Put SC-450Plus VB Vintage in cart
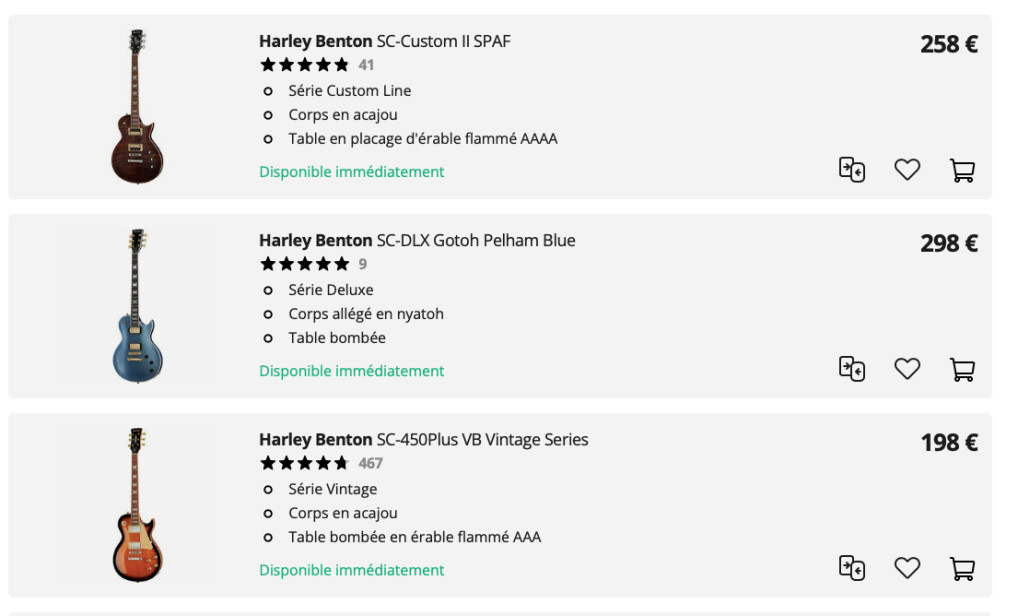The image size is (1018, 616). [x=962, y=568]
